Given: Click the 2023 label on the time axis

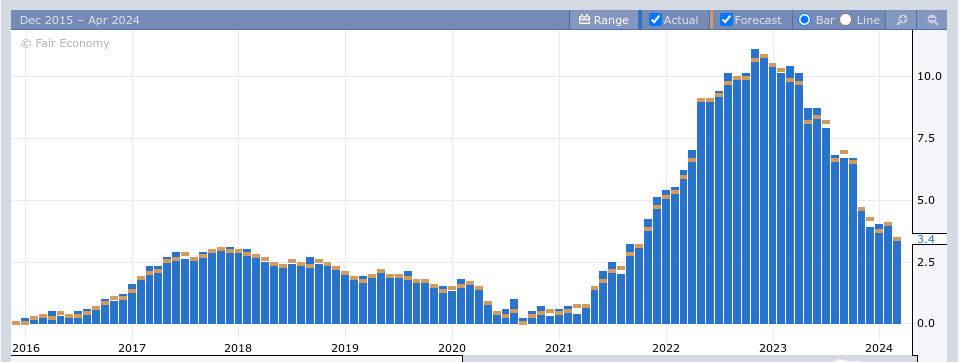Looking at the screenshot, I should (772, 348).
